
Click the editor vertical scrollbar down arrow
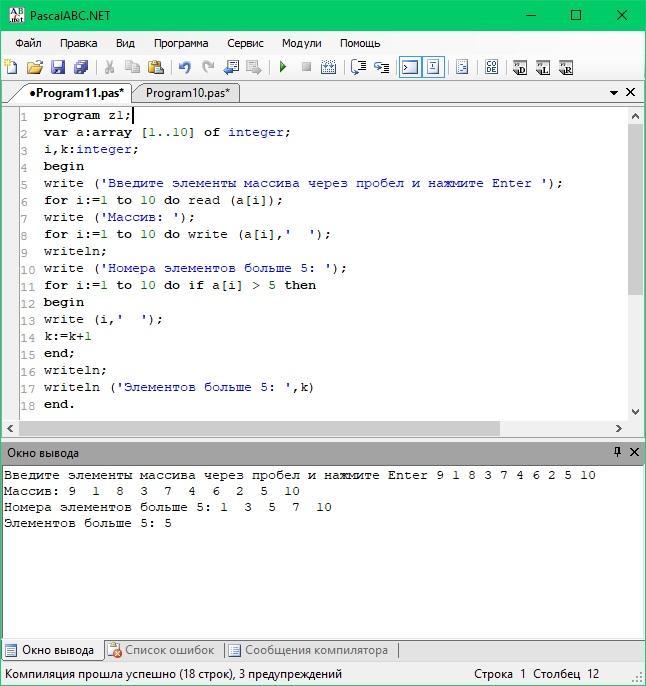pyautogui.click(x=635, y=411)
